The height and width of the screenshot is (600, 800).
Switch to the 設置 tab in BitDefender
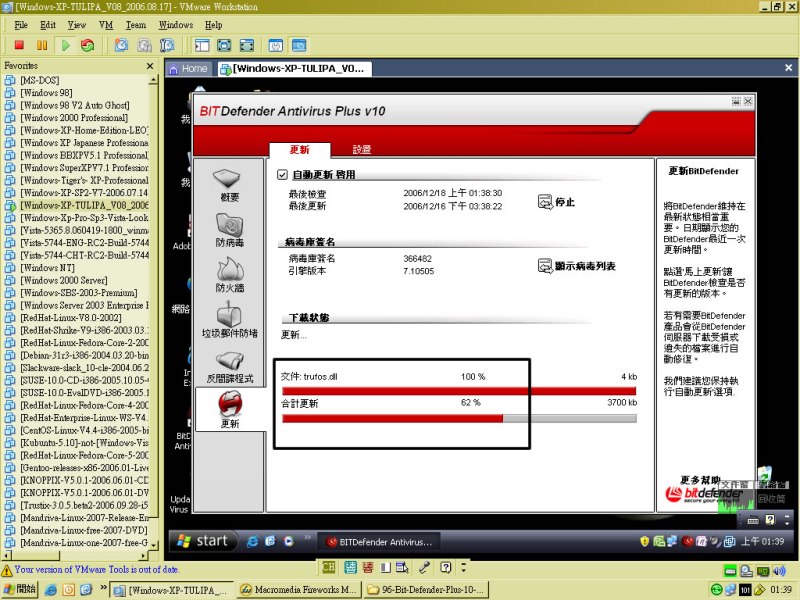(362, 149)
